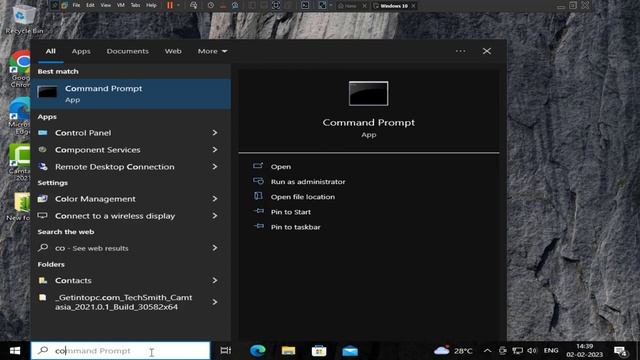Open the VMware File menu

coord(76,5)
